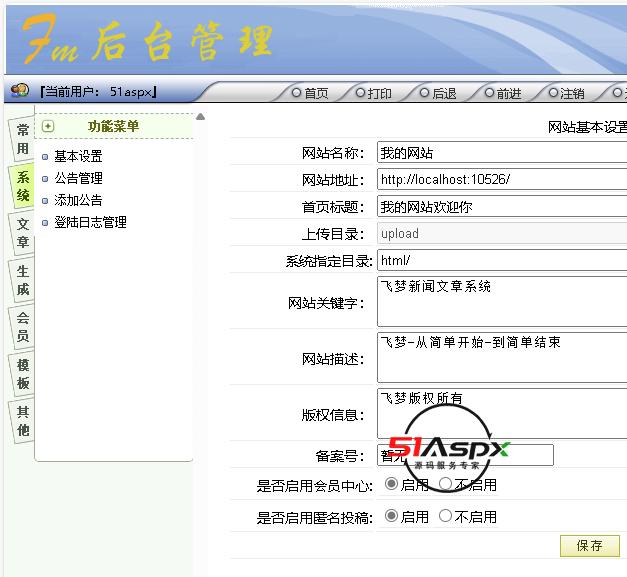Viewport: 627px width, 577px height.
Task: Click the 首页标题 input field
Action: [502, 206]
